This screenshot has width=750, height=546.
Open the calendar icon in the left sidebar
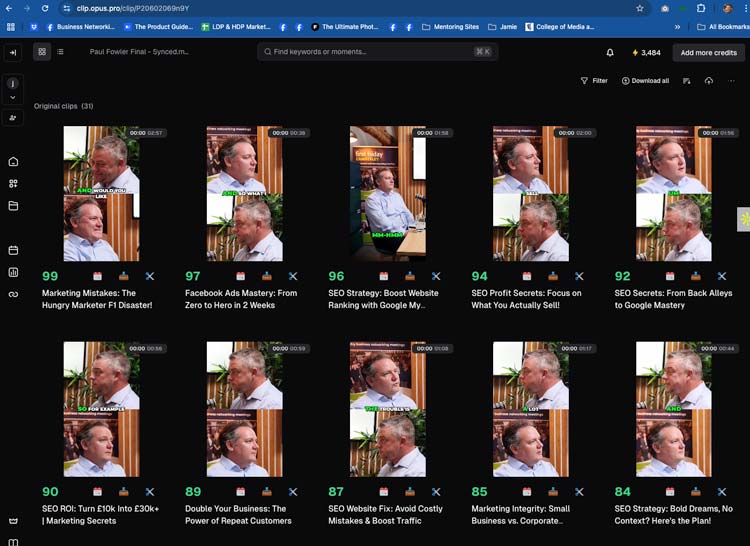(x=13, y=250)
